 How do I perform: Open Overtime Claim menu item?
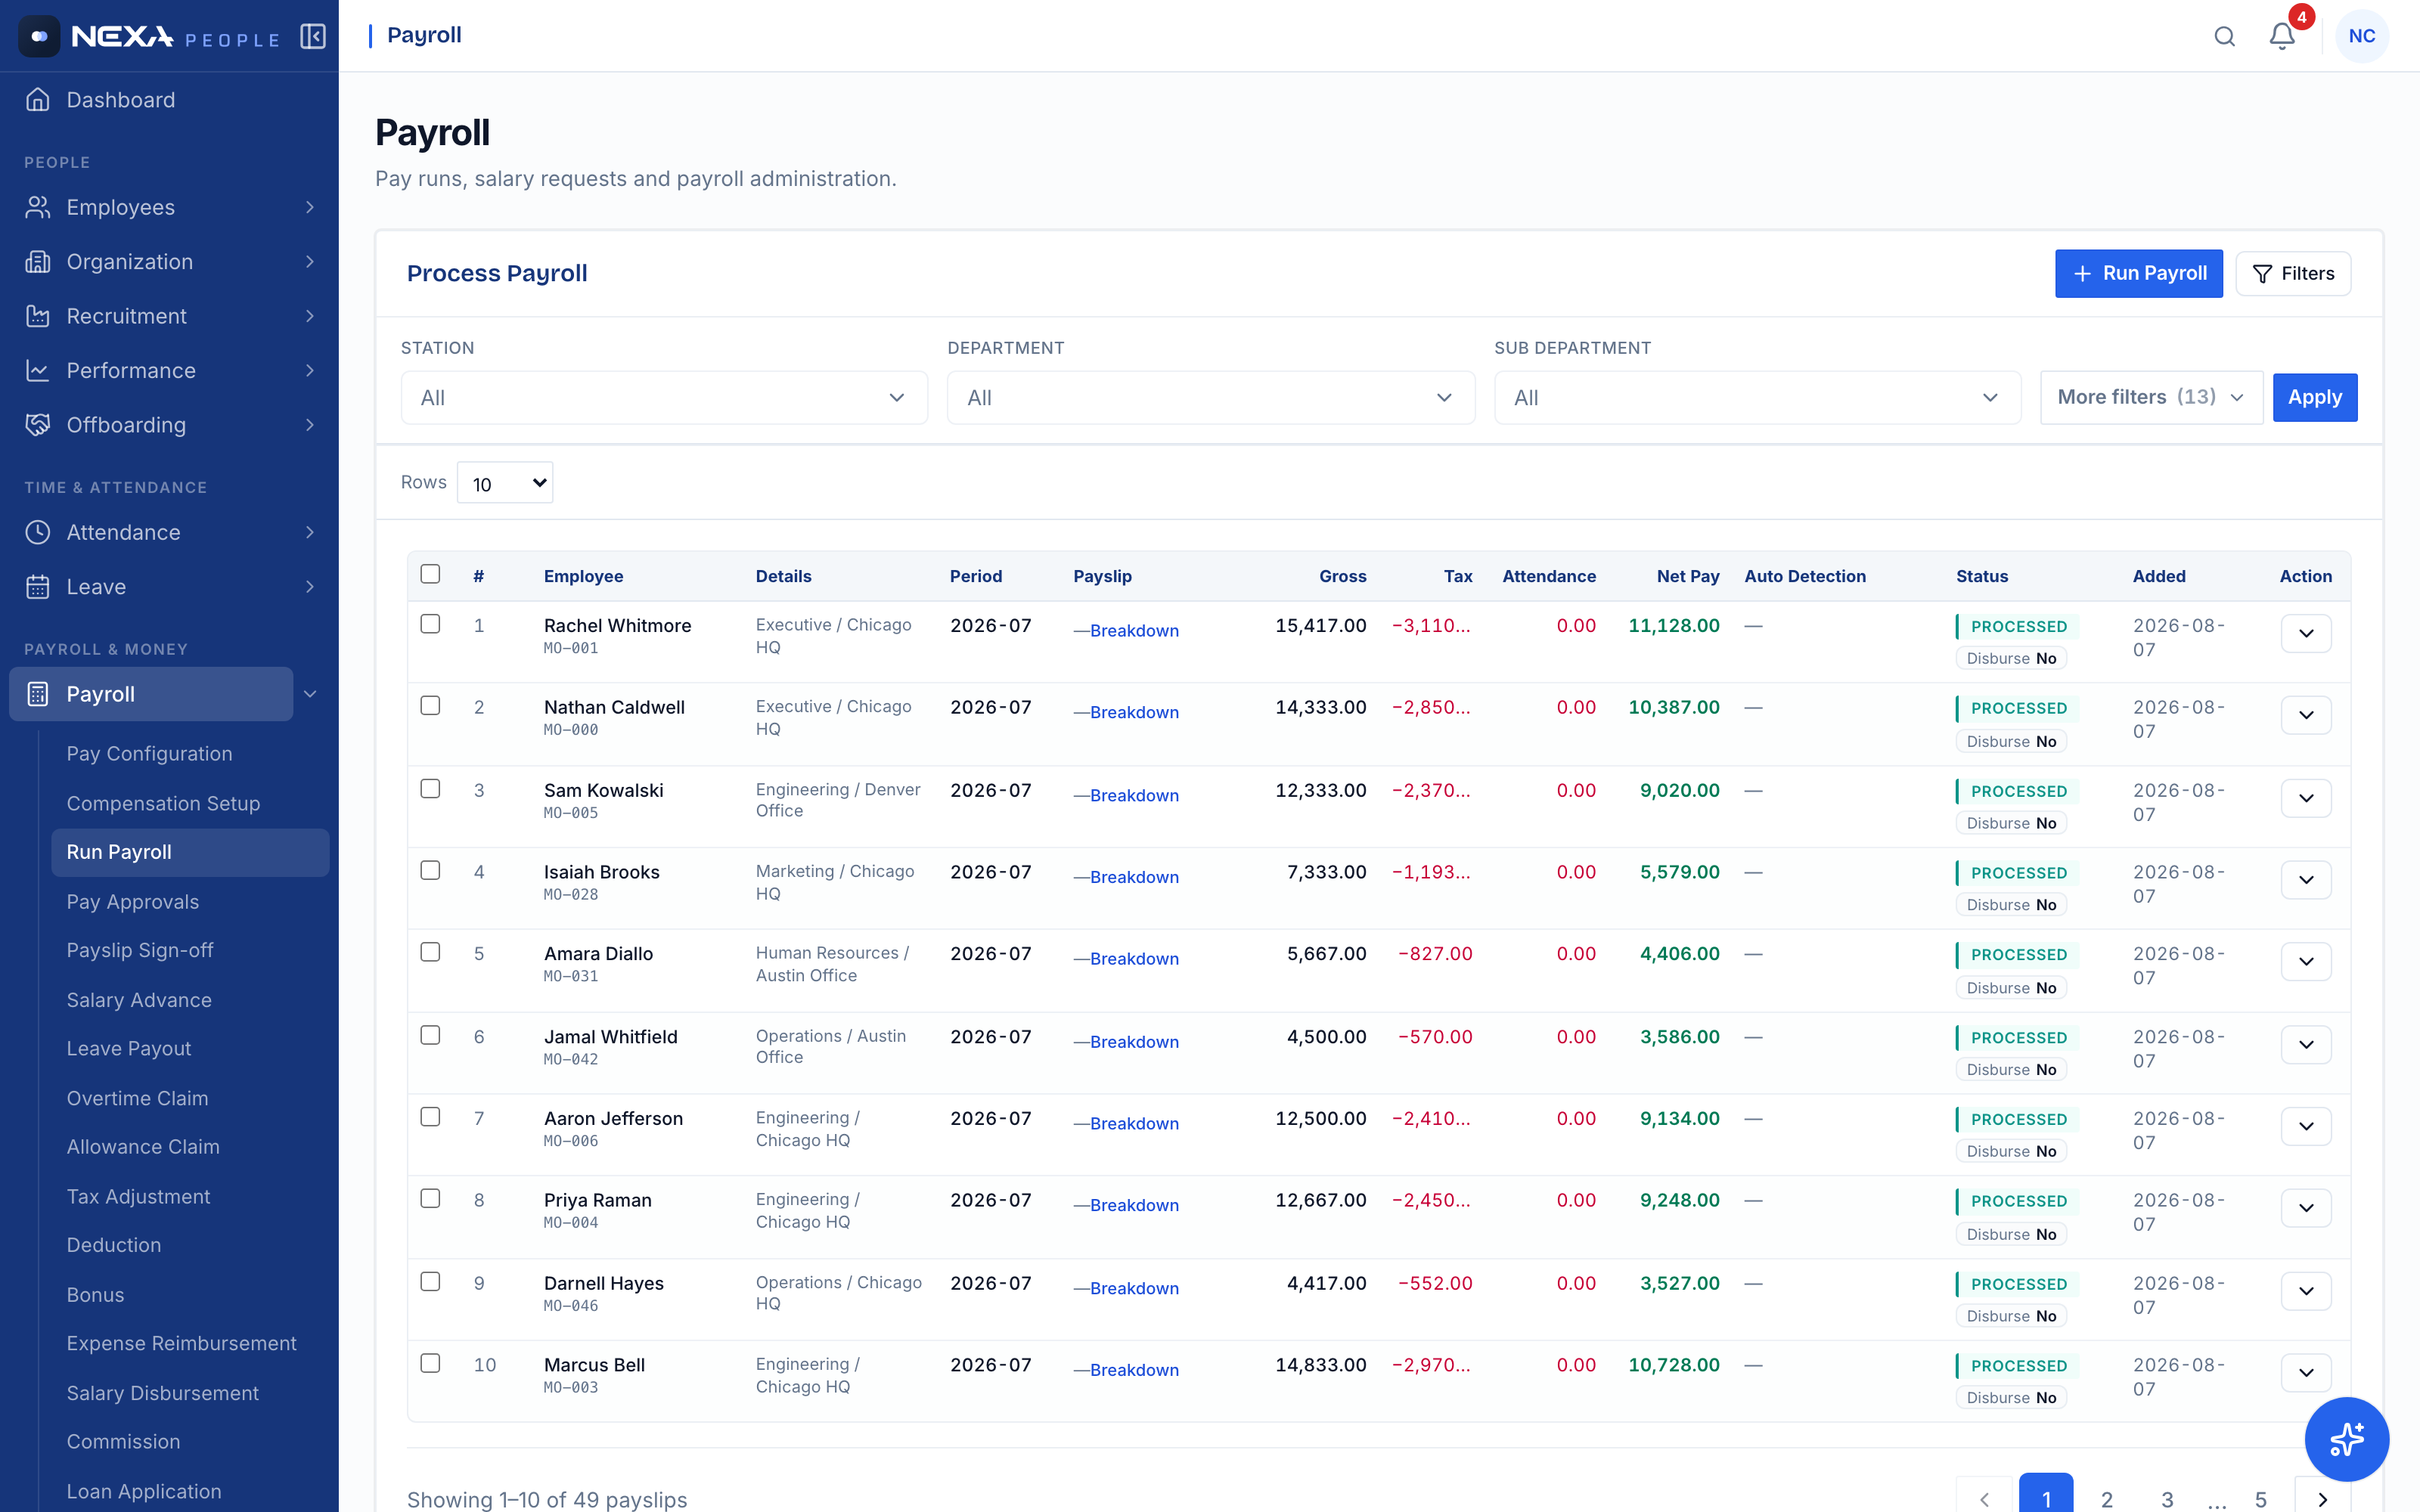tap(137, 1099)
